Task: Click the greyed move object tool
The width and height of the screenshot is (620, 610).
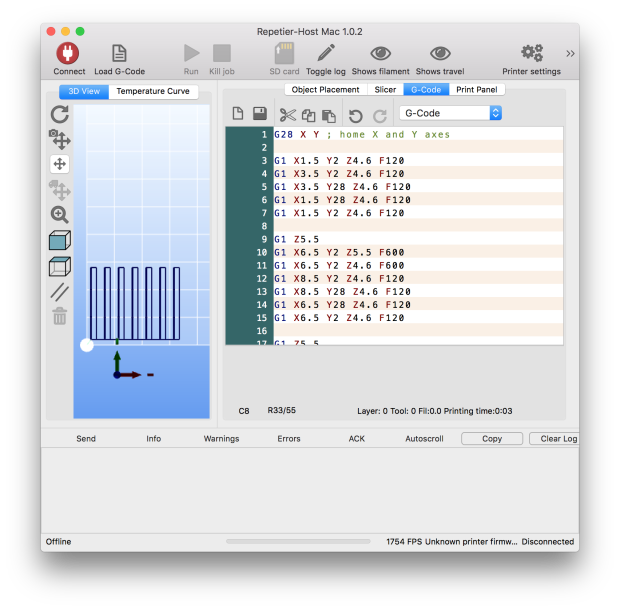Action: 60,190
